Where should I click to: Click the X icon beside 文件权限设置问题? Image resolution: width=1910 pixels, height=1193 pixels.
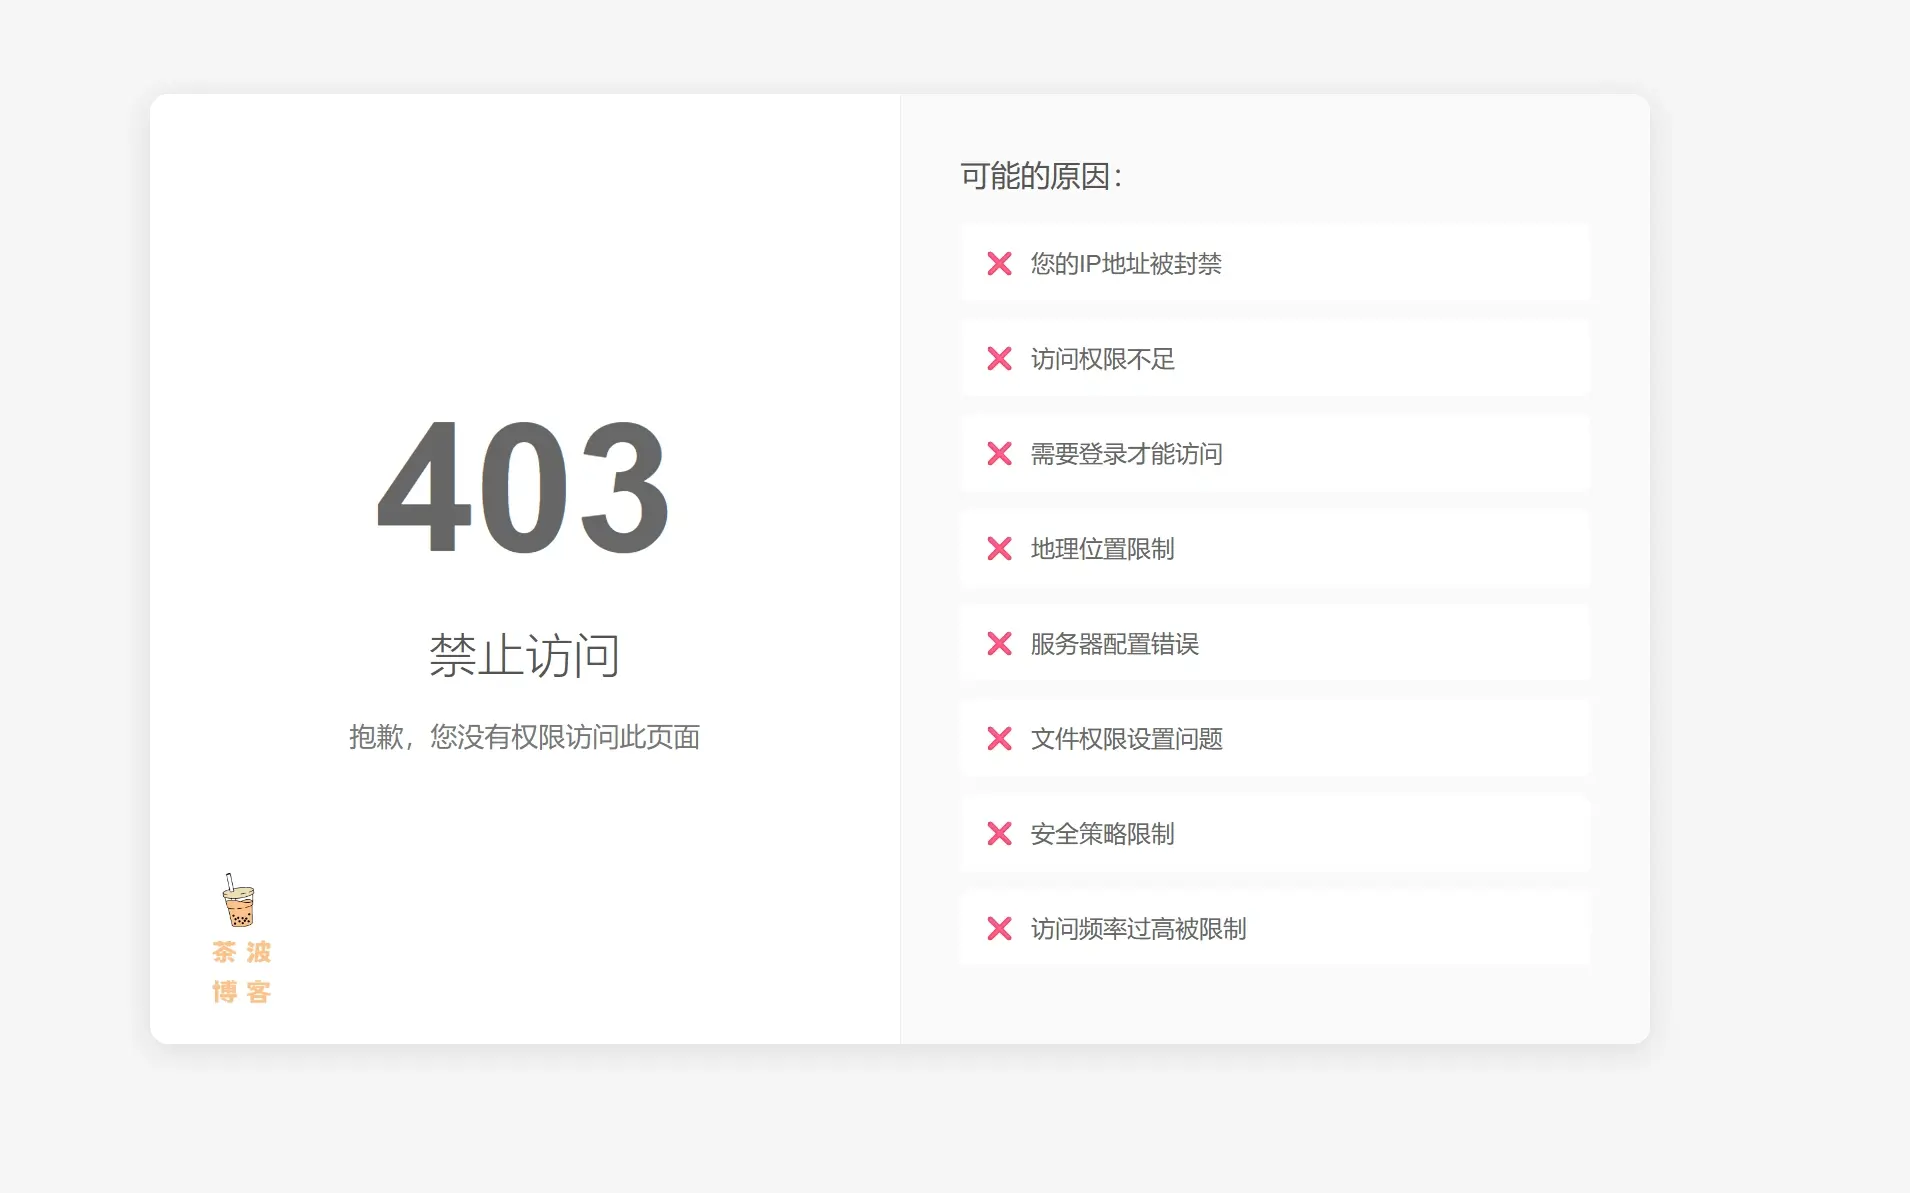pos(999,739)
